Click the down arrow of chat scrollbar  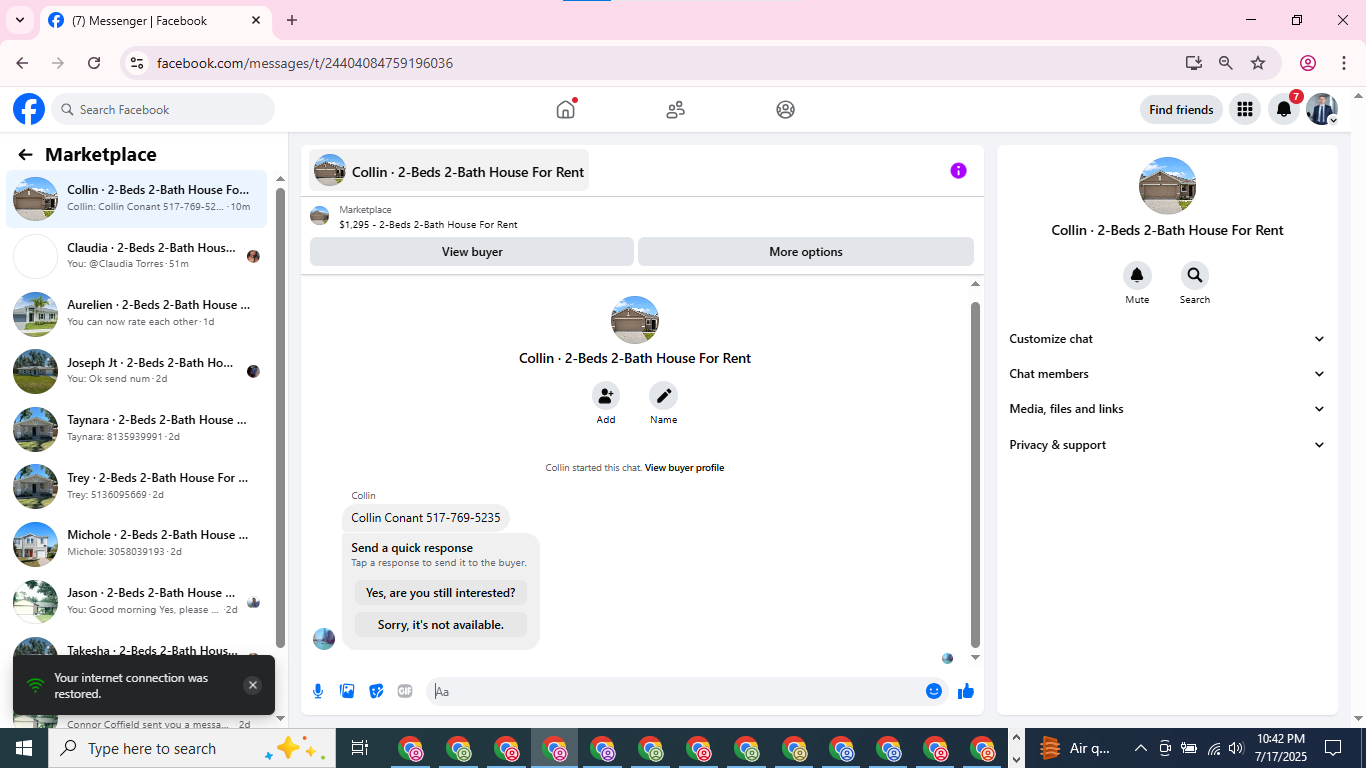pos(976,658)
